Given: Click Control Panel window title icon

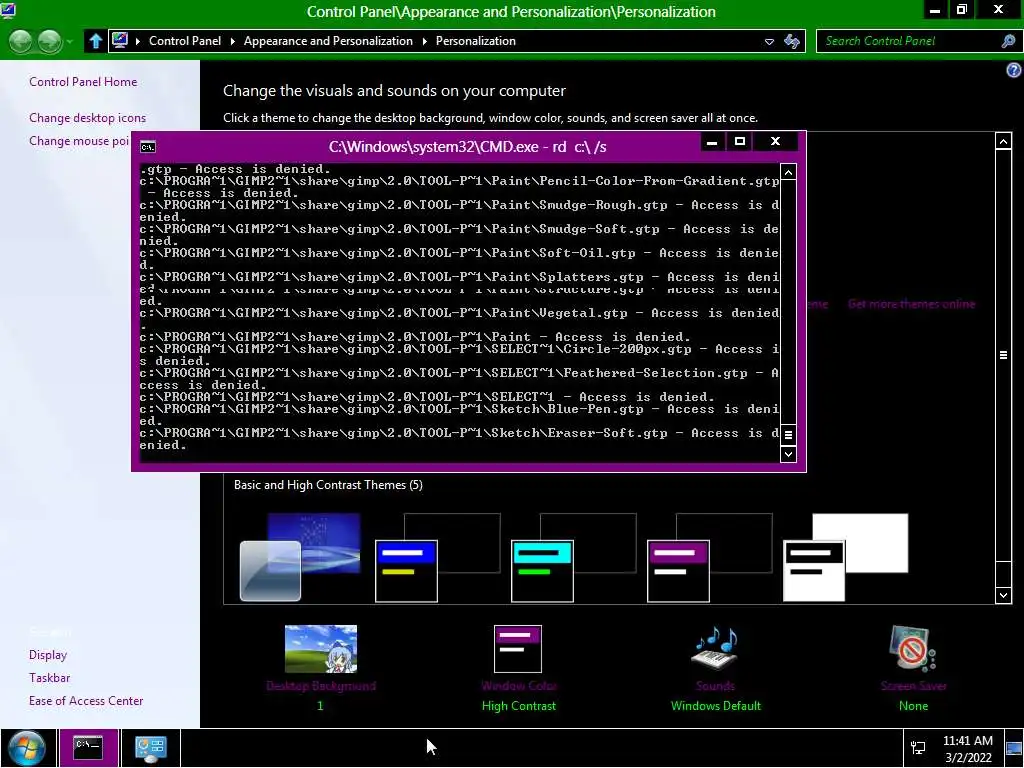Looking at the screenshot, I should (x=8, y=10).
